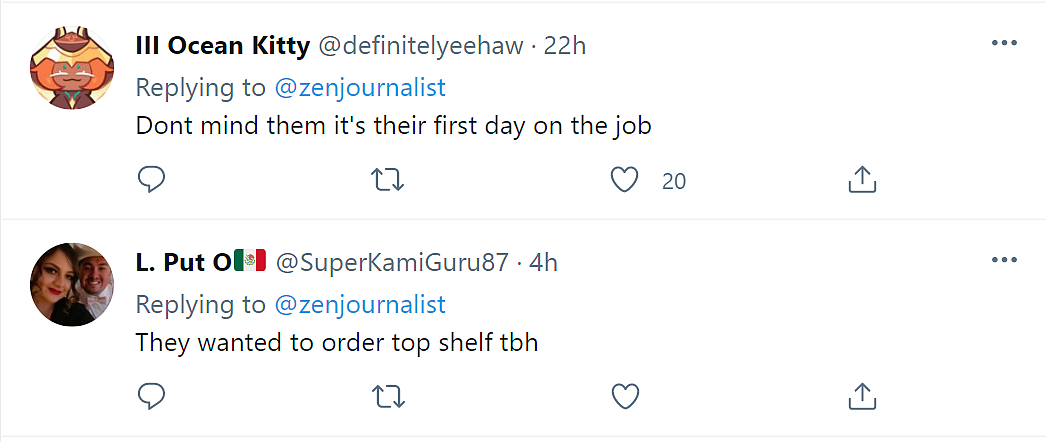1046x442 pixels.
Task: Open III Ocean Kitty's profile avatar
Action: coord(72,68)
